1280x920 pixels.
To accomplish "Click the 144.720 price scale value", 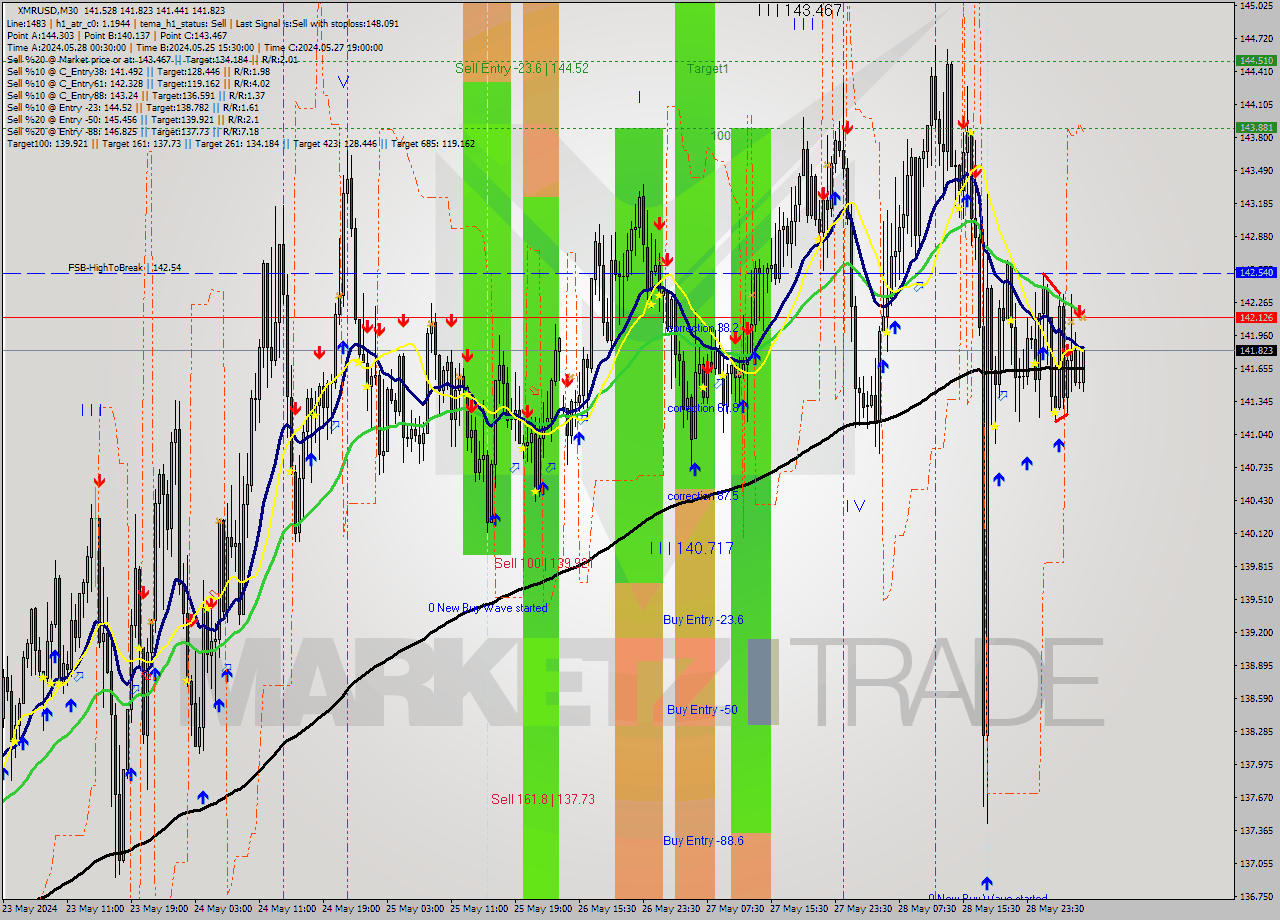I will click(1256, 39).
